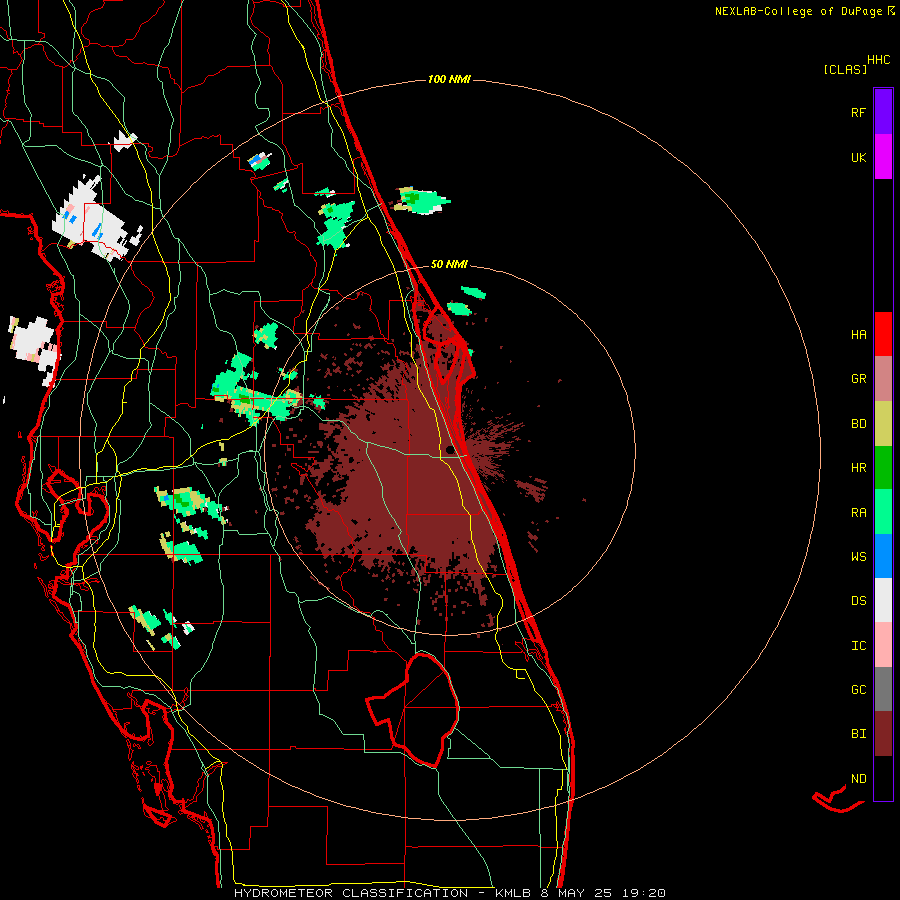Click the ND legend label

(x=858, y=779)
